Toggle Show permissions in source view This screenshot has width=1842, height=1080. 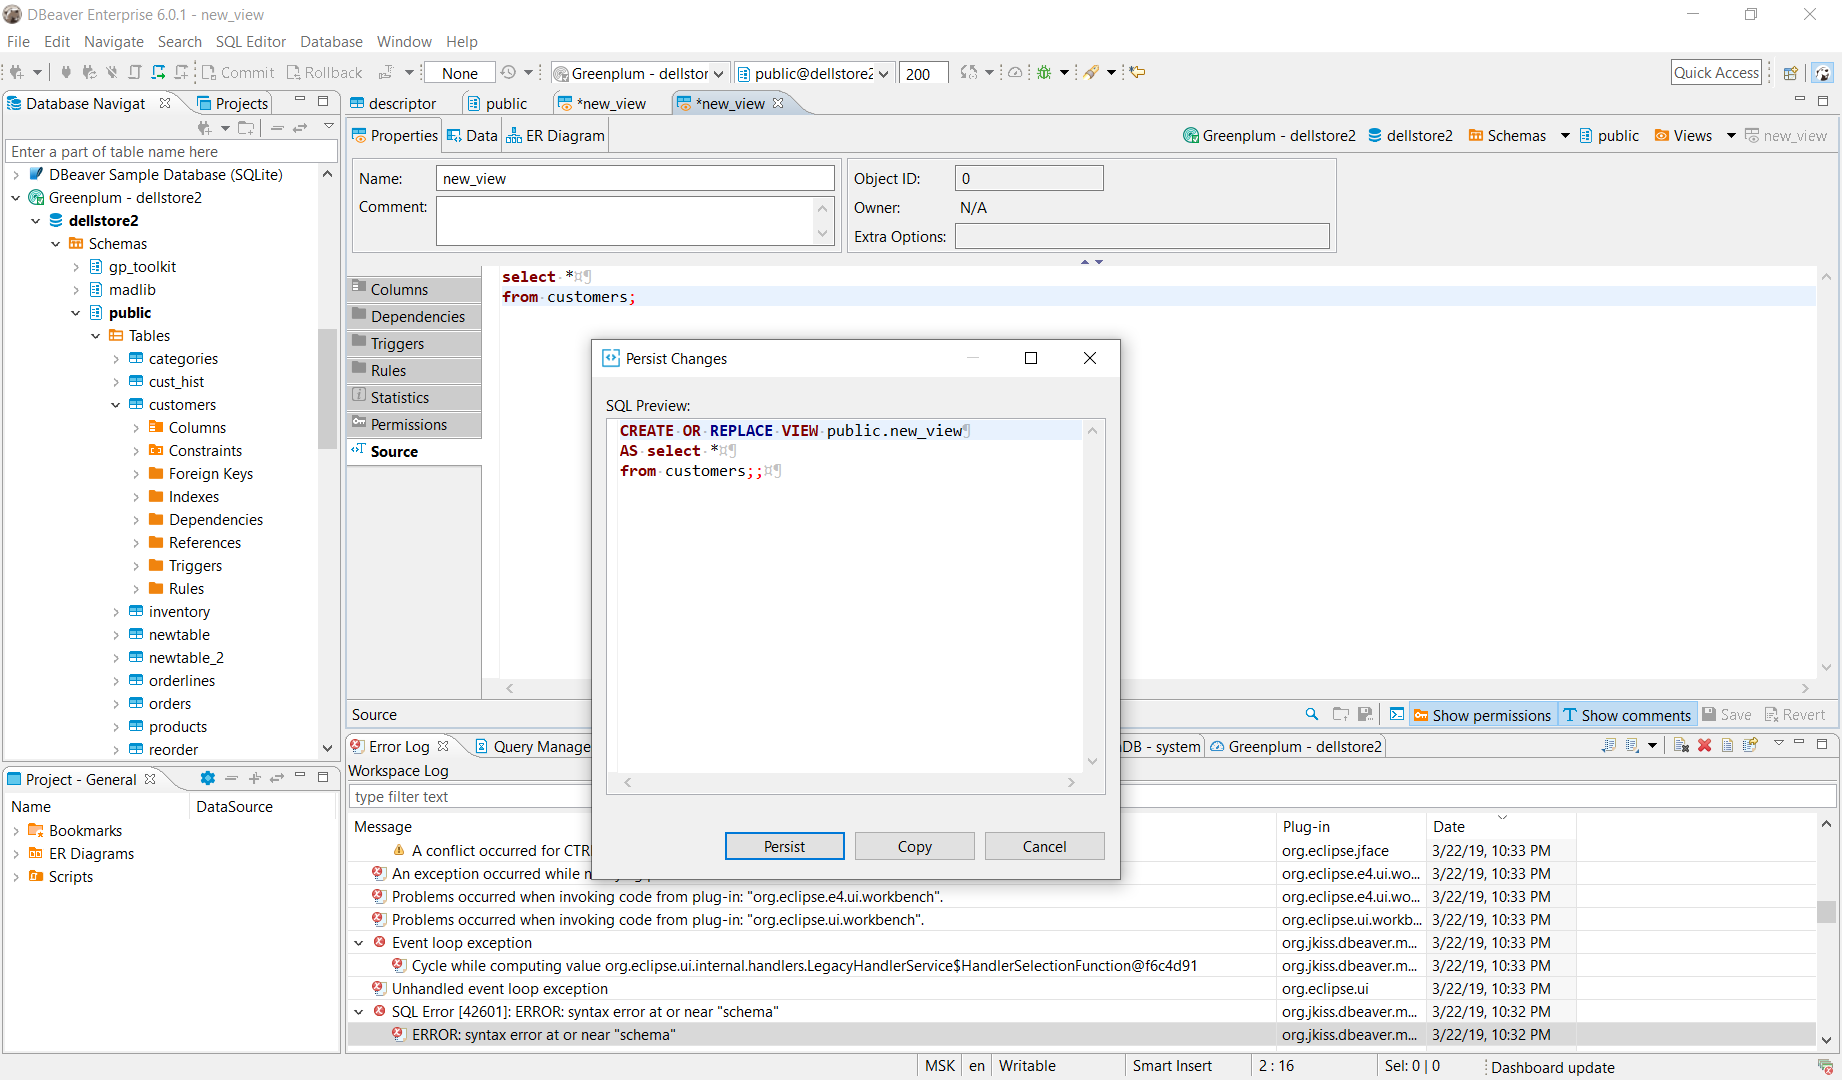tap(1481, 715)
